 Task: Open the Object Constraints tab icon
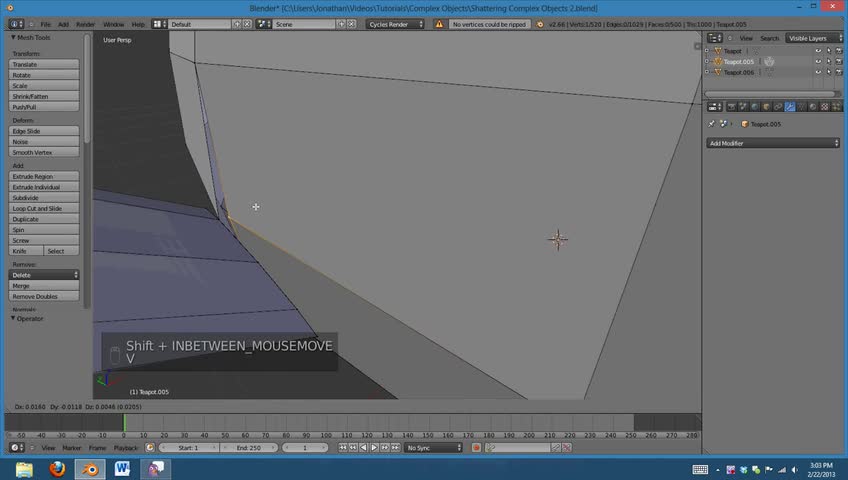click(778, 107)
